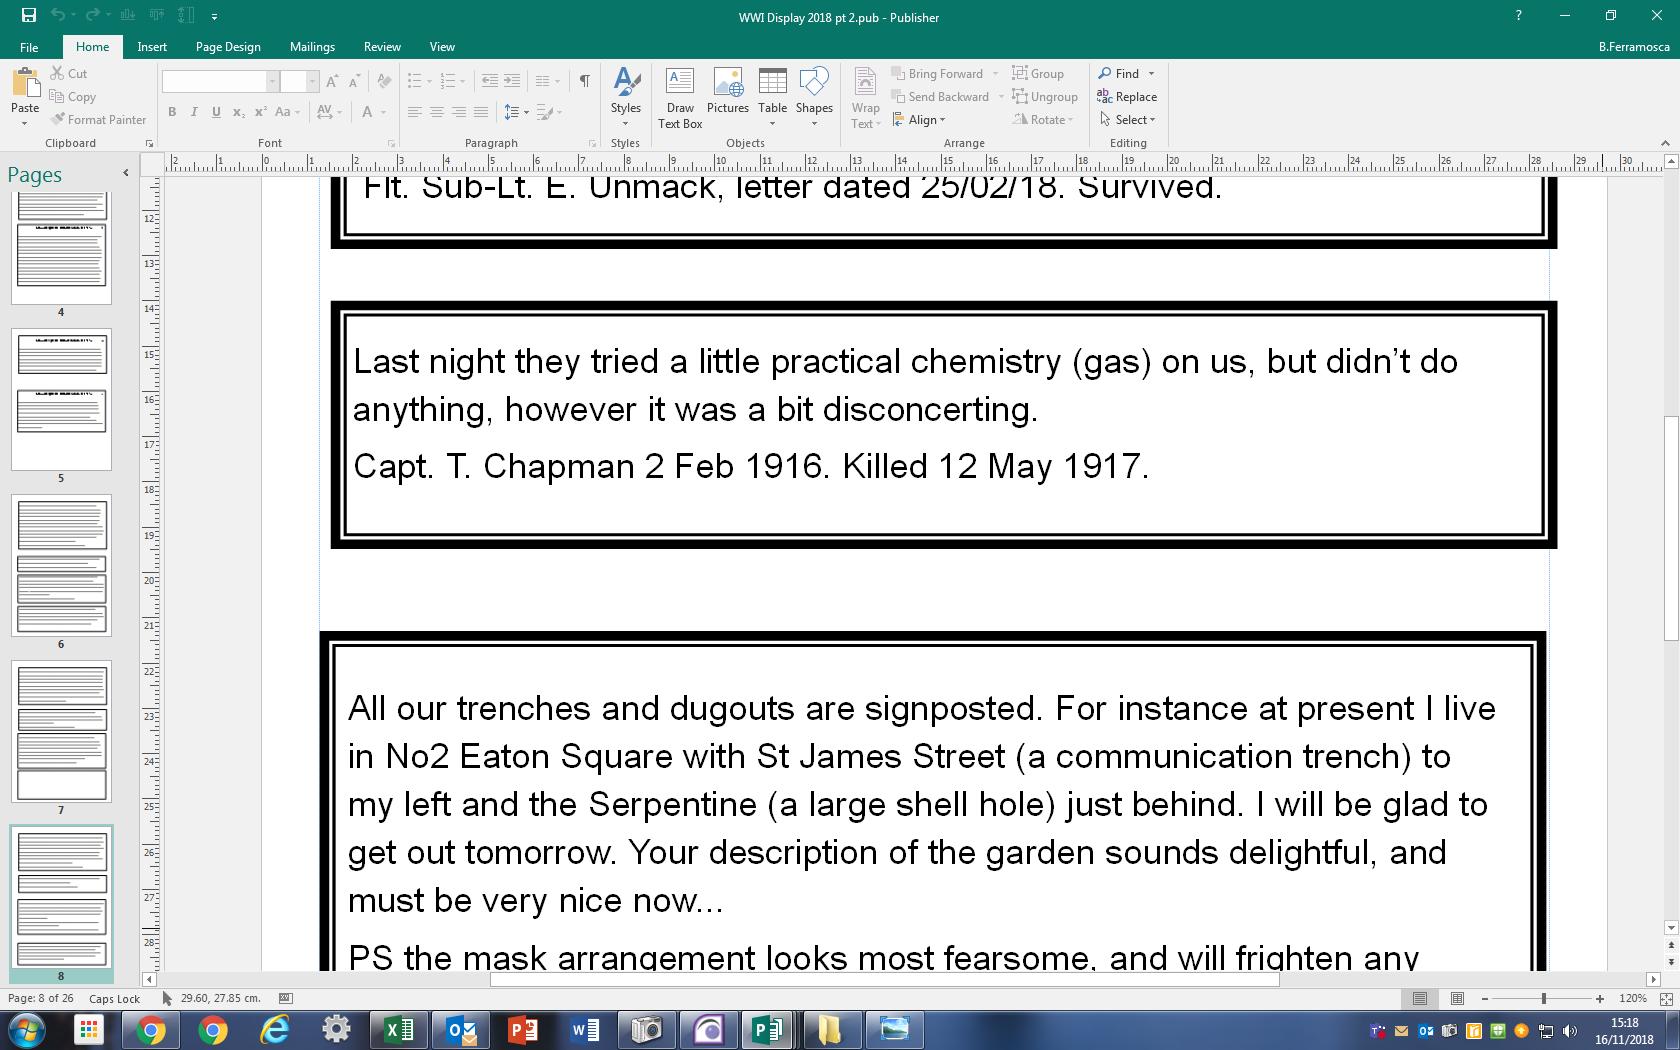Switch to the Insert tab
The height and width of the screenshot is (1050, 1680).
pyautogui.click(x=152, y=46)
